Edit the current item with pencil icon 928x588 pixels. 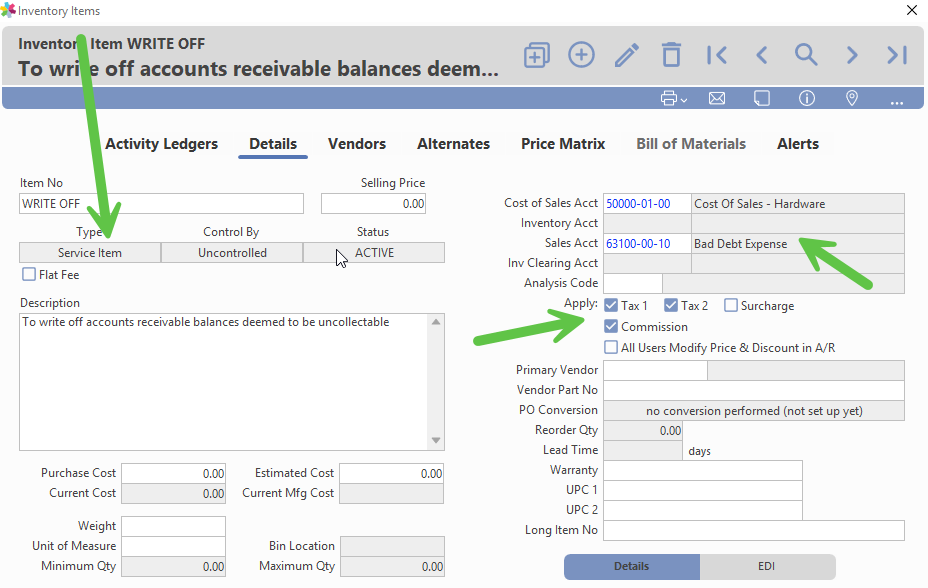626,55
